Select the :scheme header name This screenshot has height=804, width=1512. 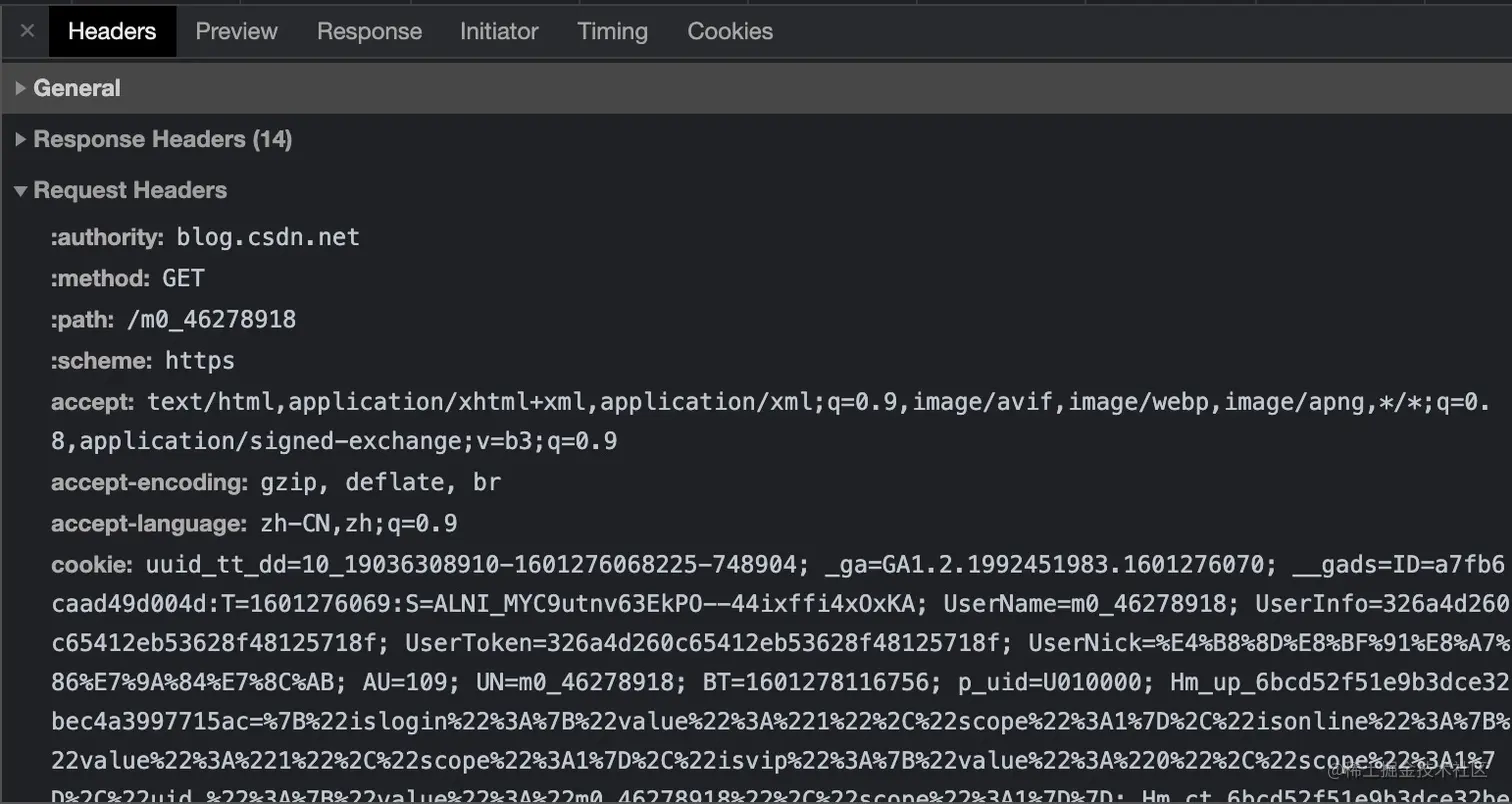point(101,360)
